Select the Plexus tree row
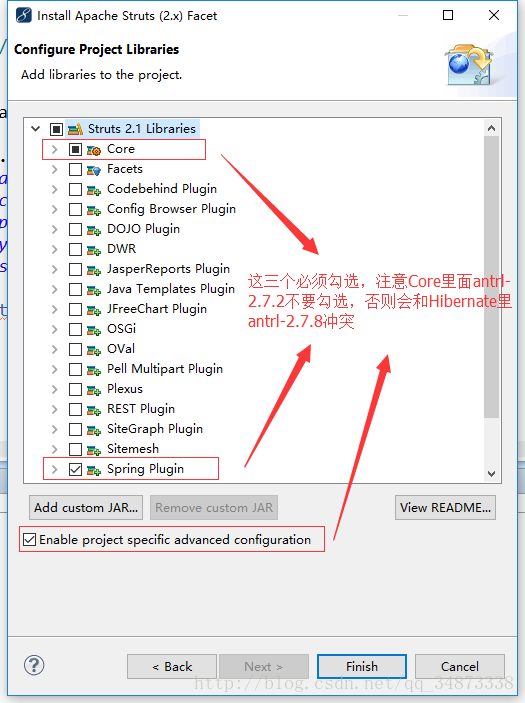Image resolution: width=525 pixels, height=703 pixels. (125, 389)
